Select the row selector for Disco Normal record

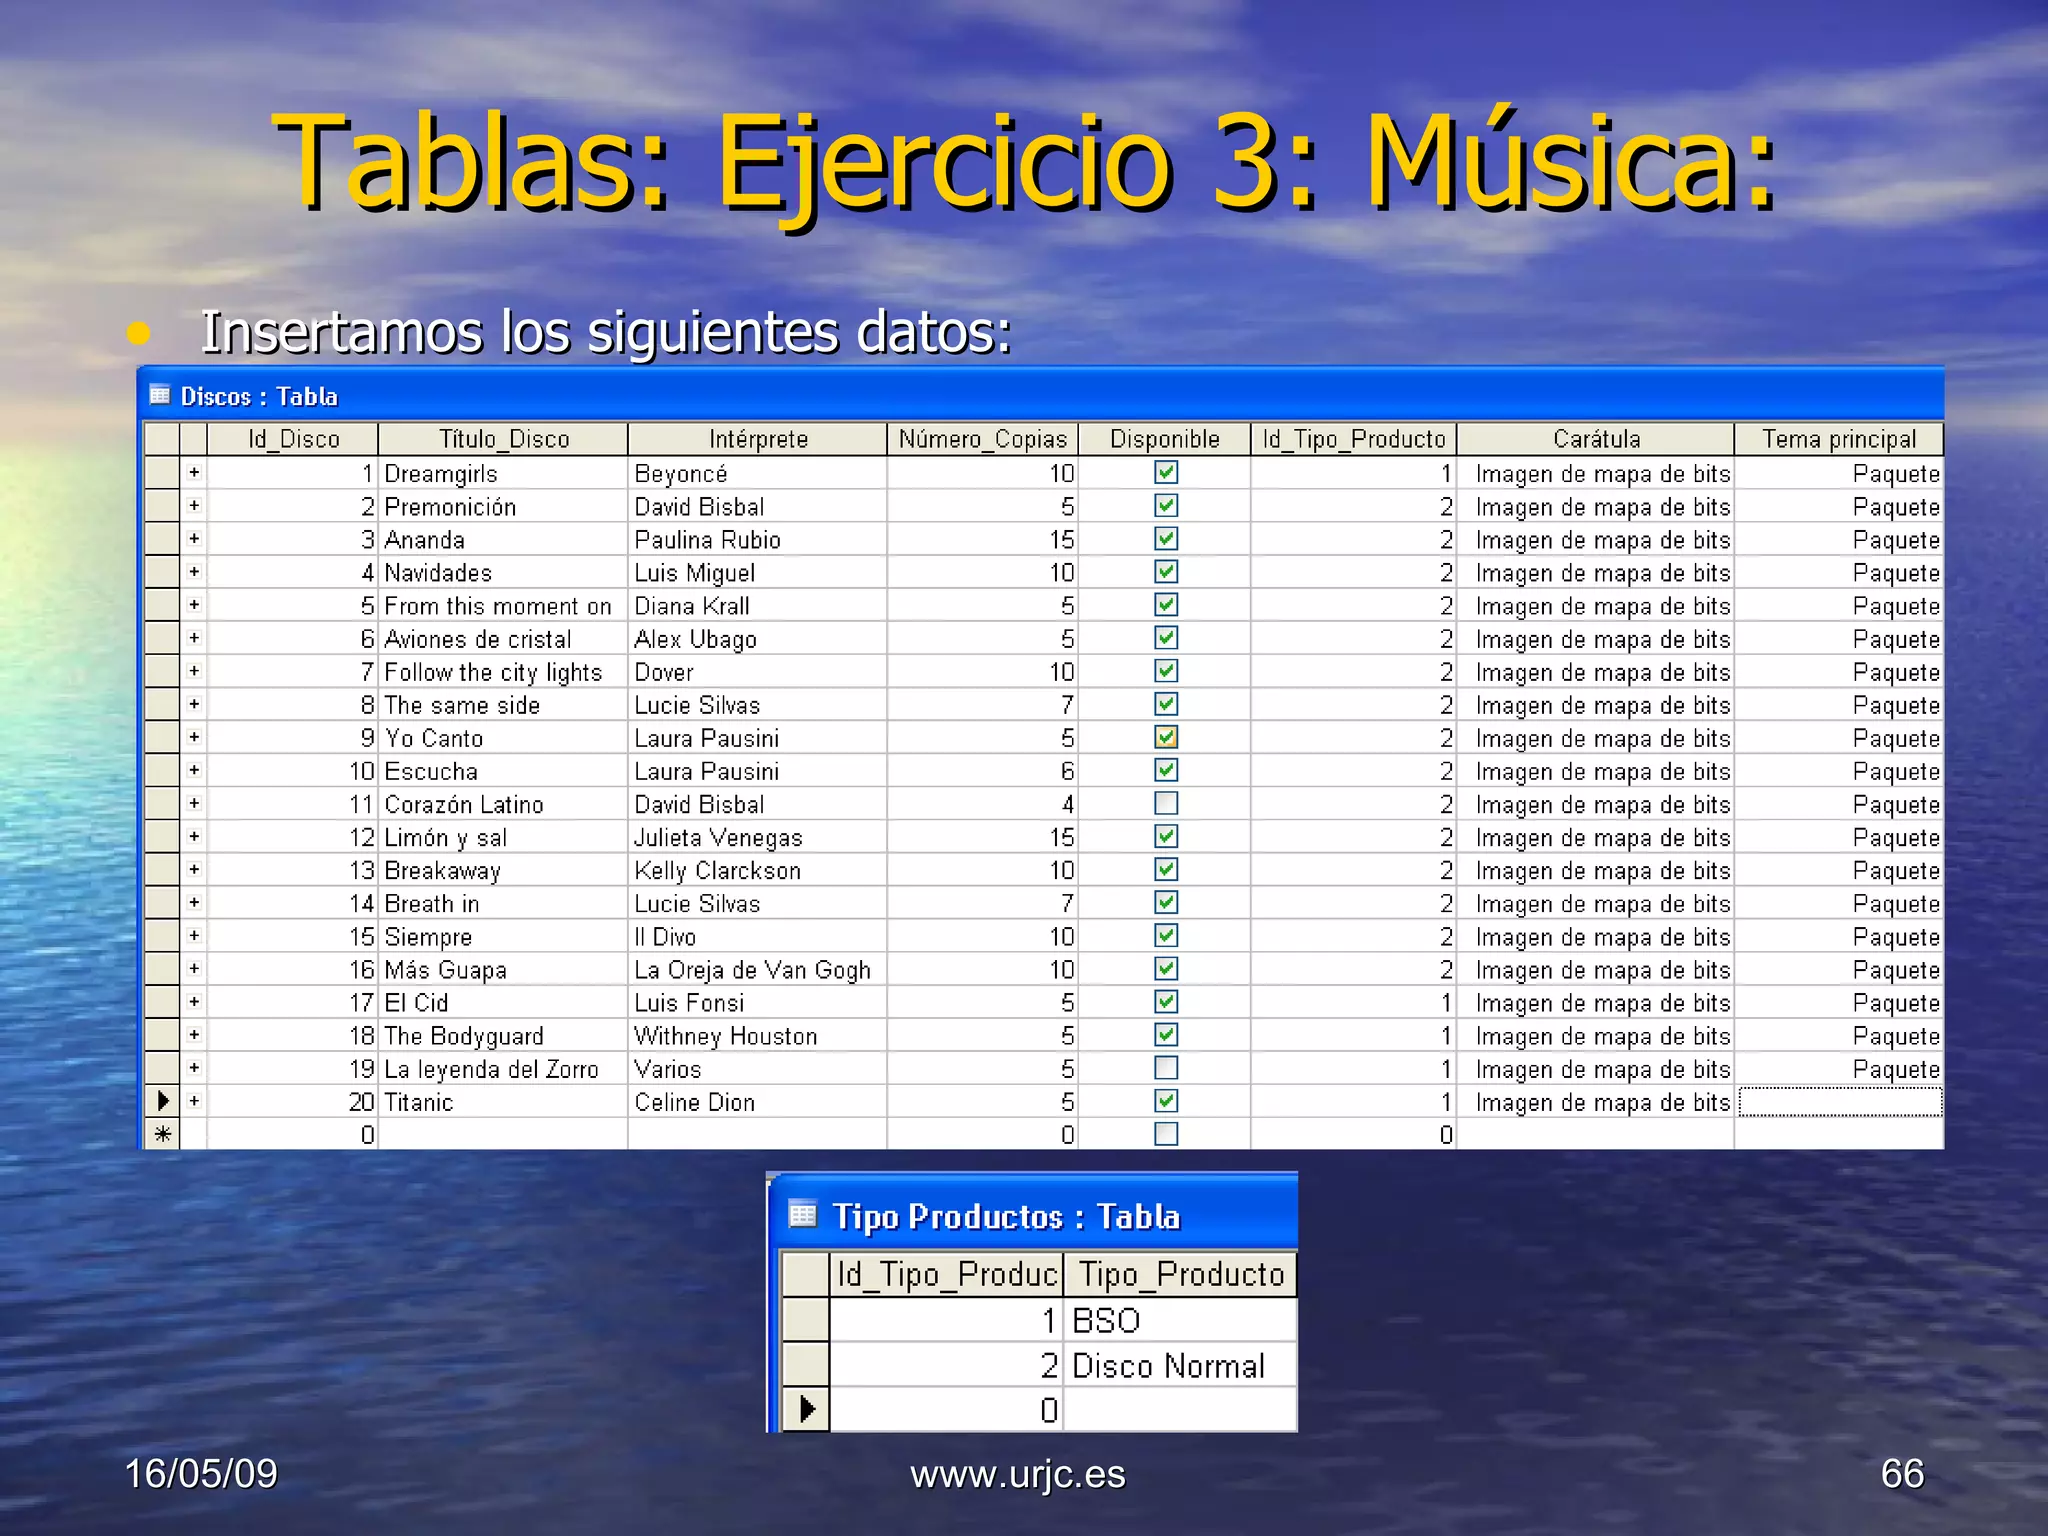click(806, 1365)
